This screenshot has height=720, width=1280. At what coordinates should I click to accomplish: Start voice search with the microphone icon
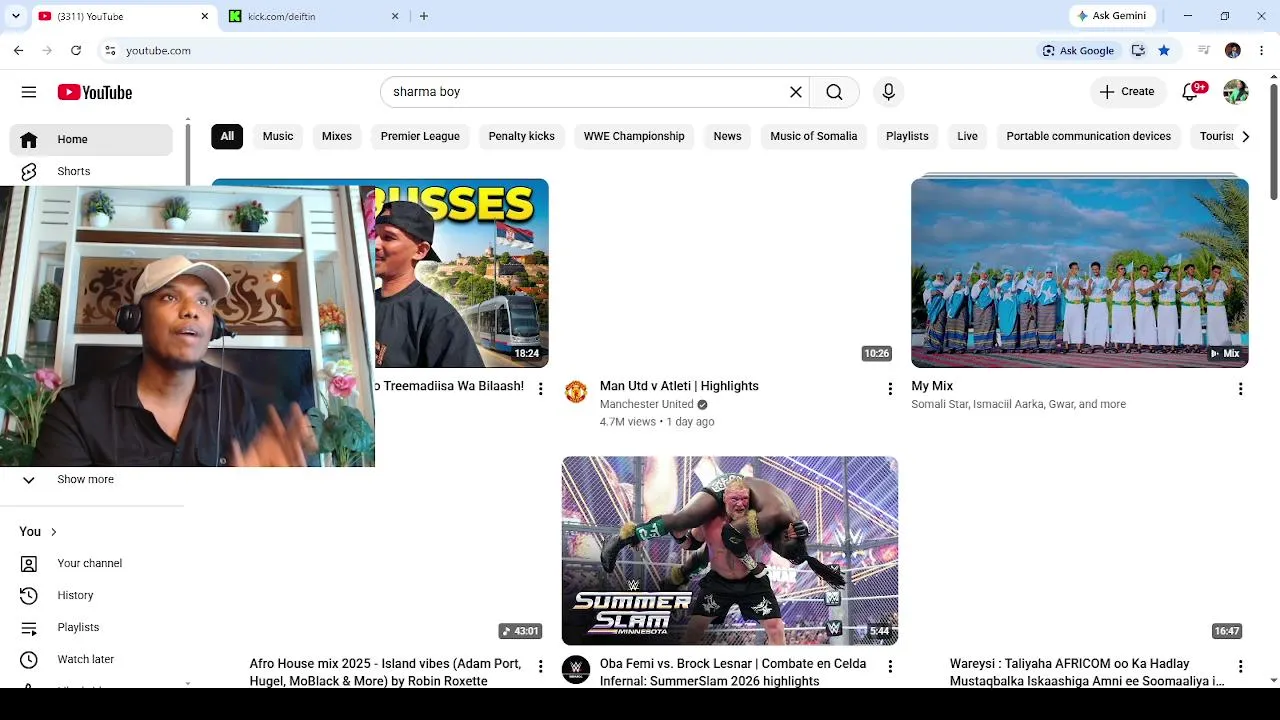click(888, 92)
